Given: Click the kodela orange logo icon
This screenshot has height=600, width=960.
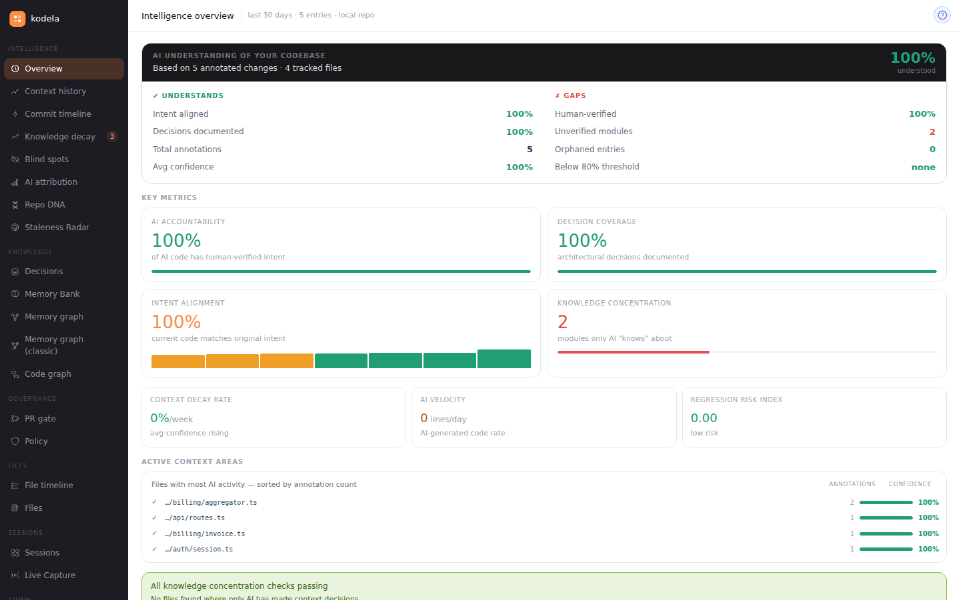Looking at the screenshot, I should tap(17, 18).
